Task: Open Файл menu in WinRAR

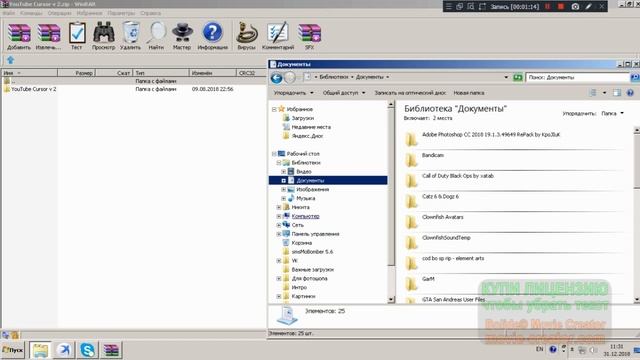Action: tap(9, 13)
